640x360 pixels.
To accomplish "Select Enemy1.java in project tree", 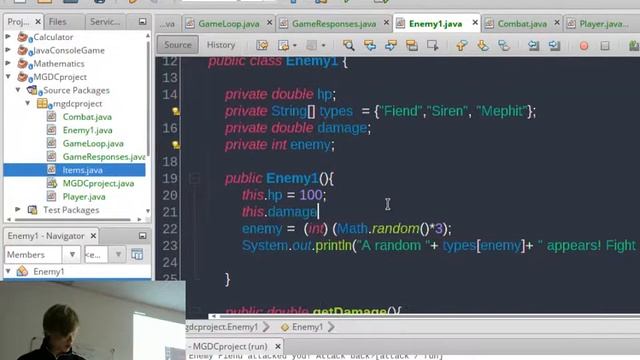I will coord(87,130).
